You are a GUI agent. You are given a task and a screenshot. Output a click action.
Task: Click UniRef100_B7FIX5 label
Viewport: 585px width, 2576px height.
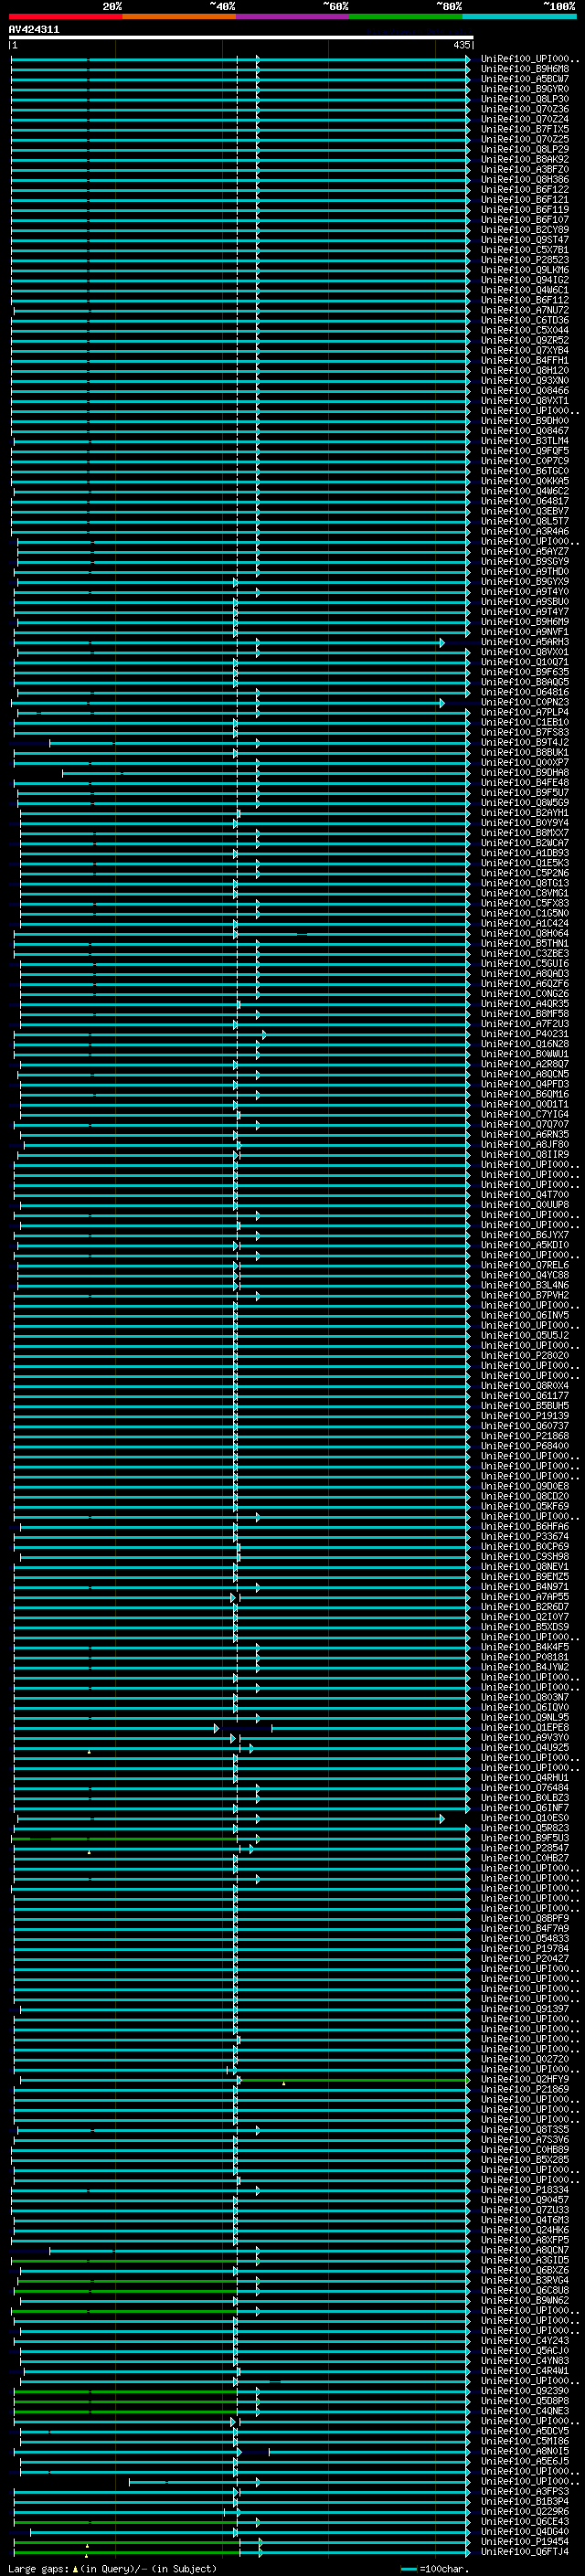[x=525, y=129]
